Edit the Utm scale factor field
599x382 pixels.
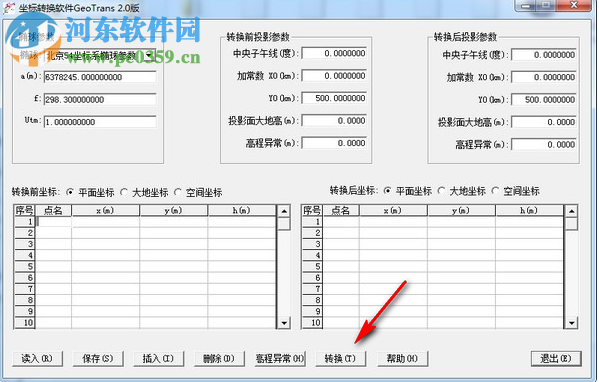click(x=100, y=122)
